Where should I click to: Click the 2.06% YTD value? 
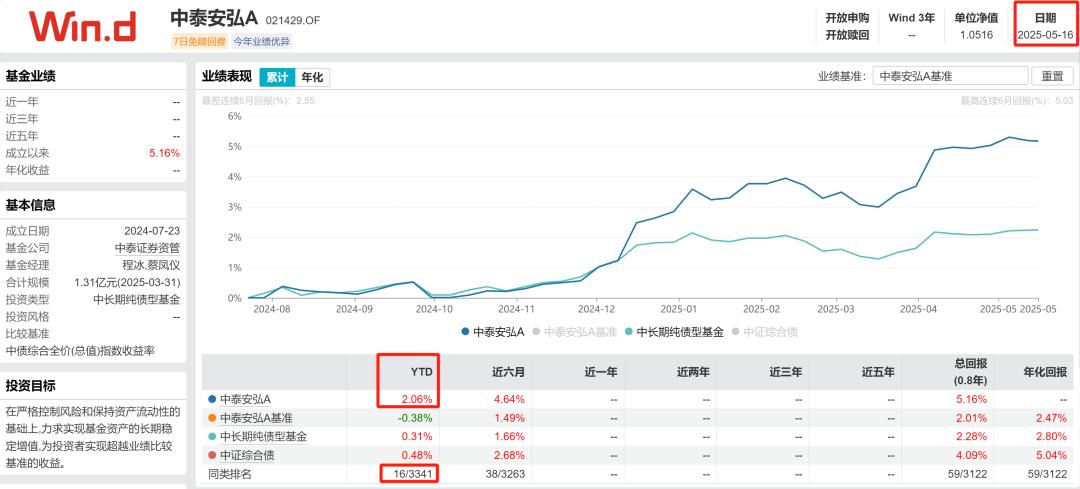(417, 399)
